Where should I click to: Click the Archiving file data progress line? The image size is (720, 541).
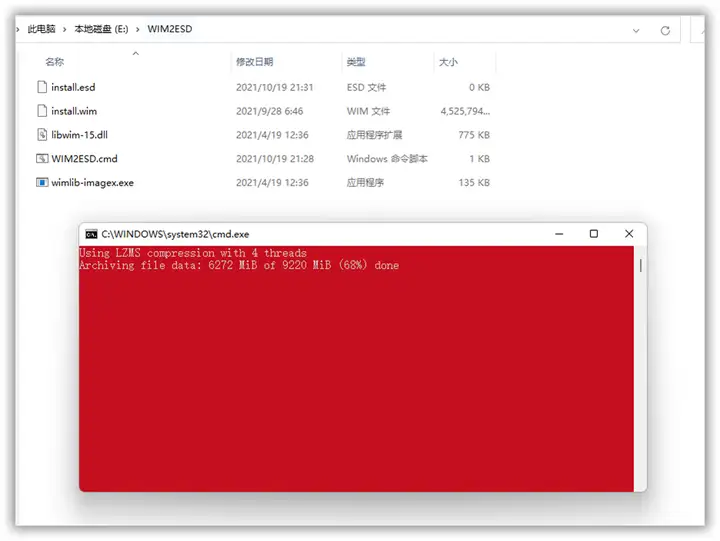[239, 265]
